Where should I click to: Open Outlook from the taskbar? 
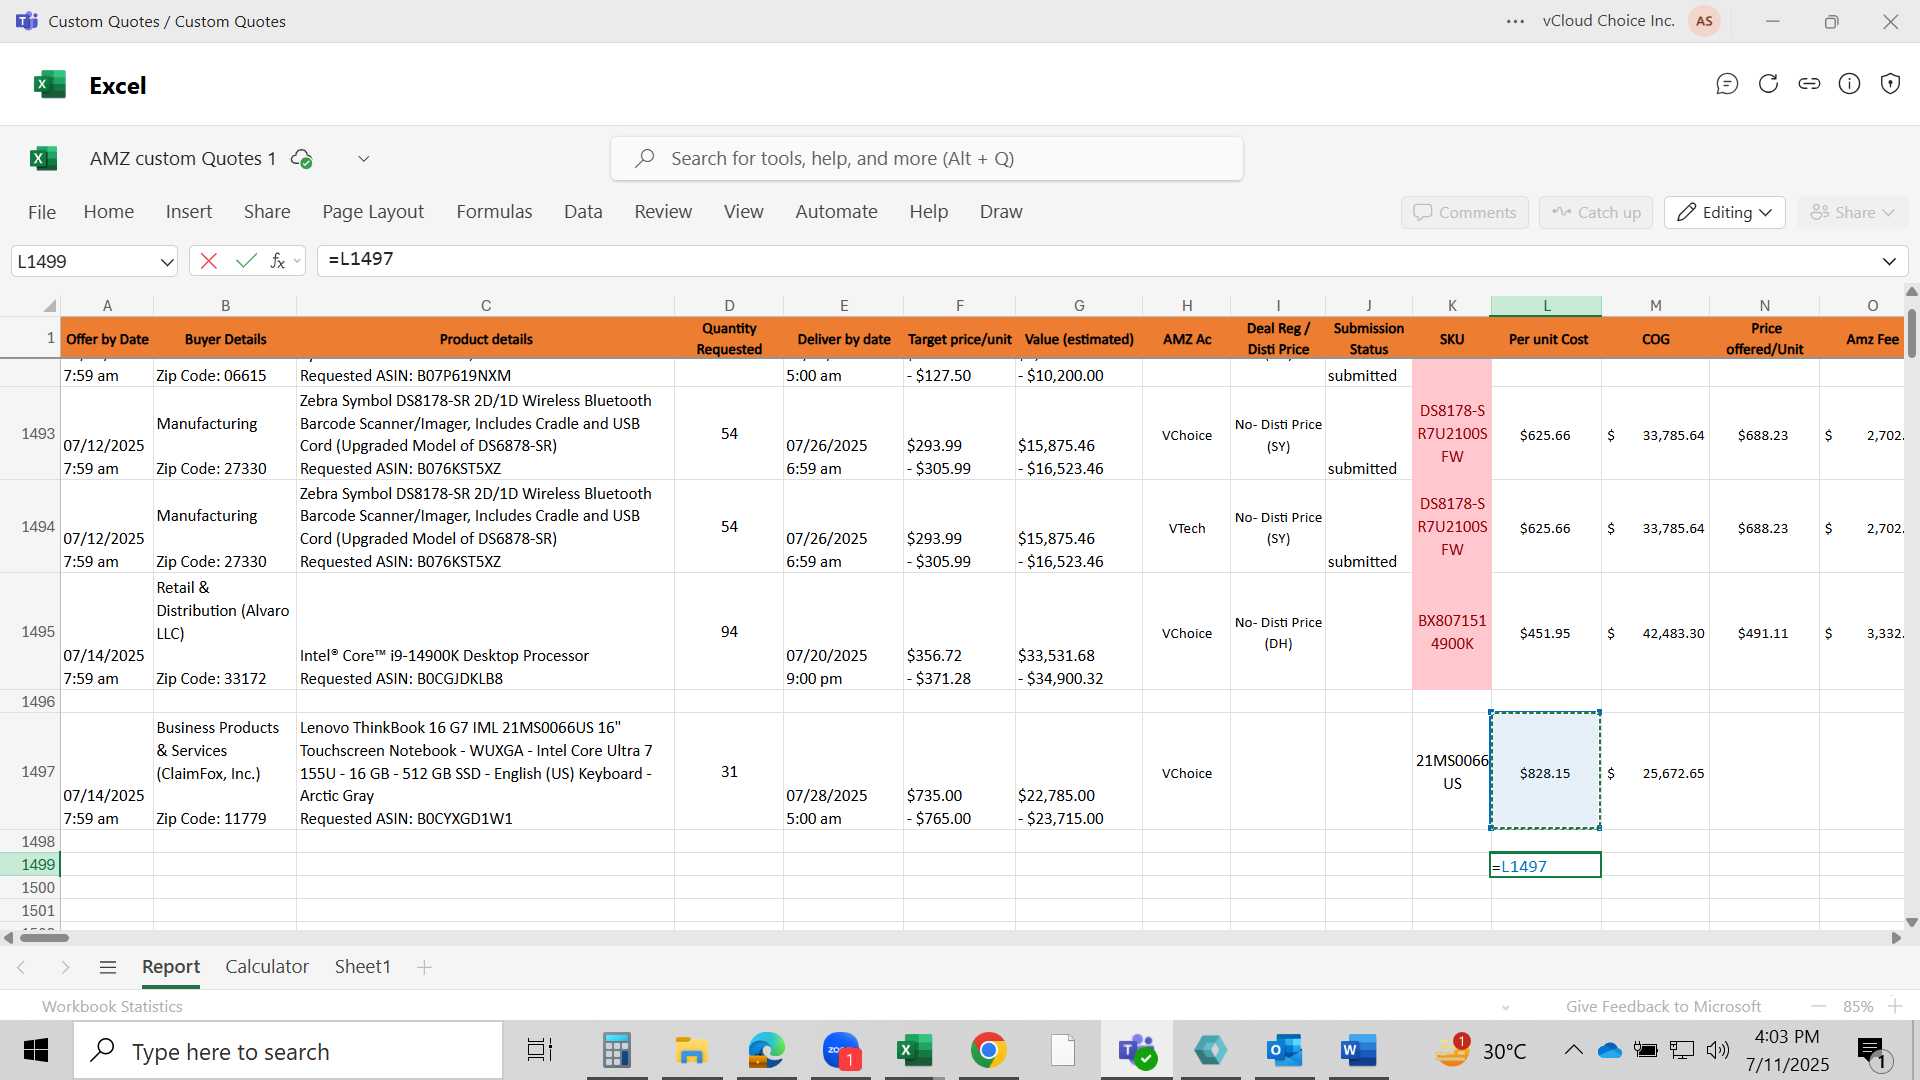(1284, 1051)
